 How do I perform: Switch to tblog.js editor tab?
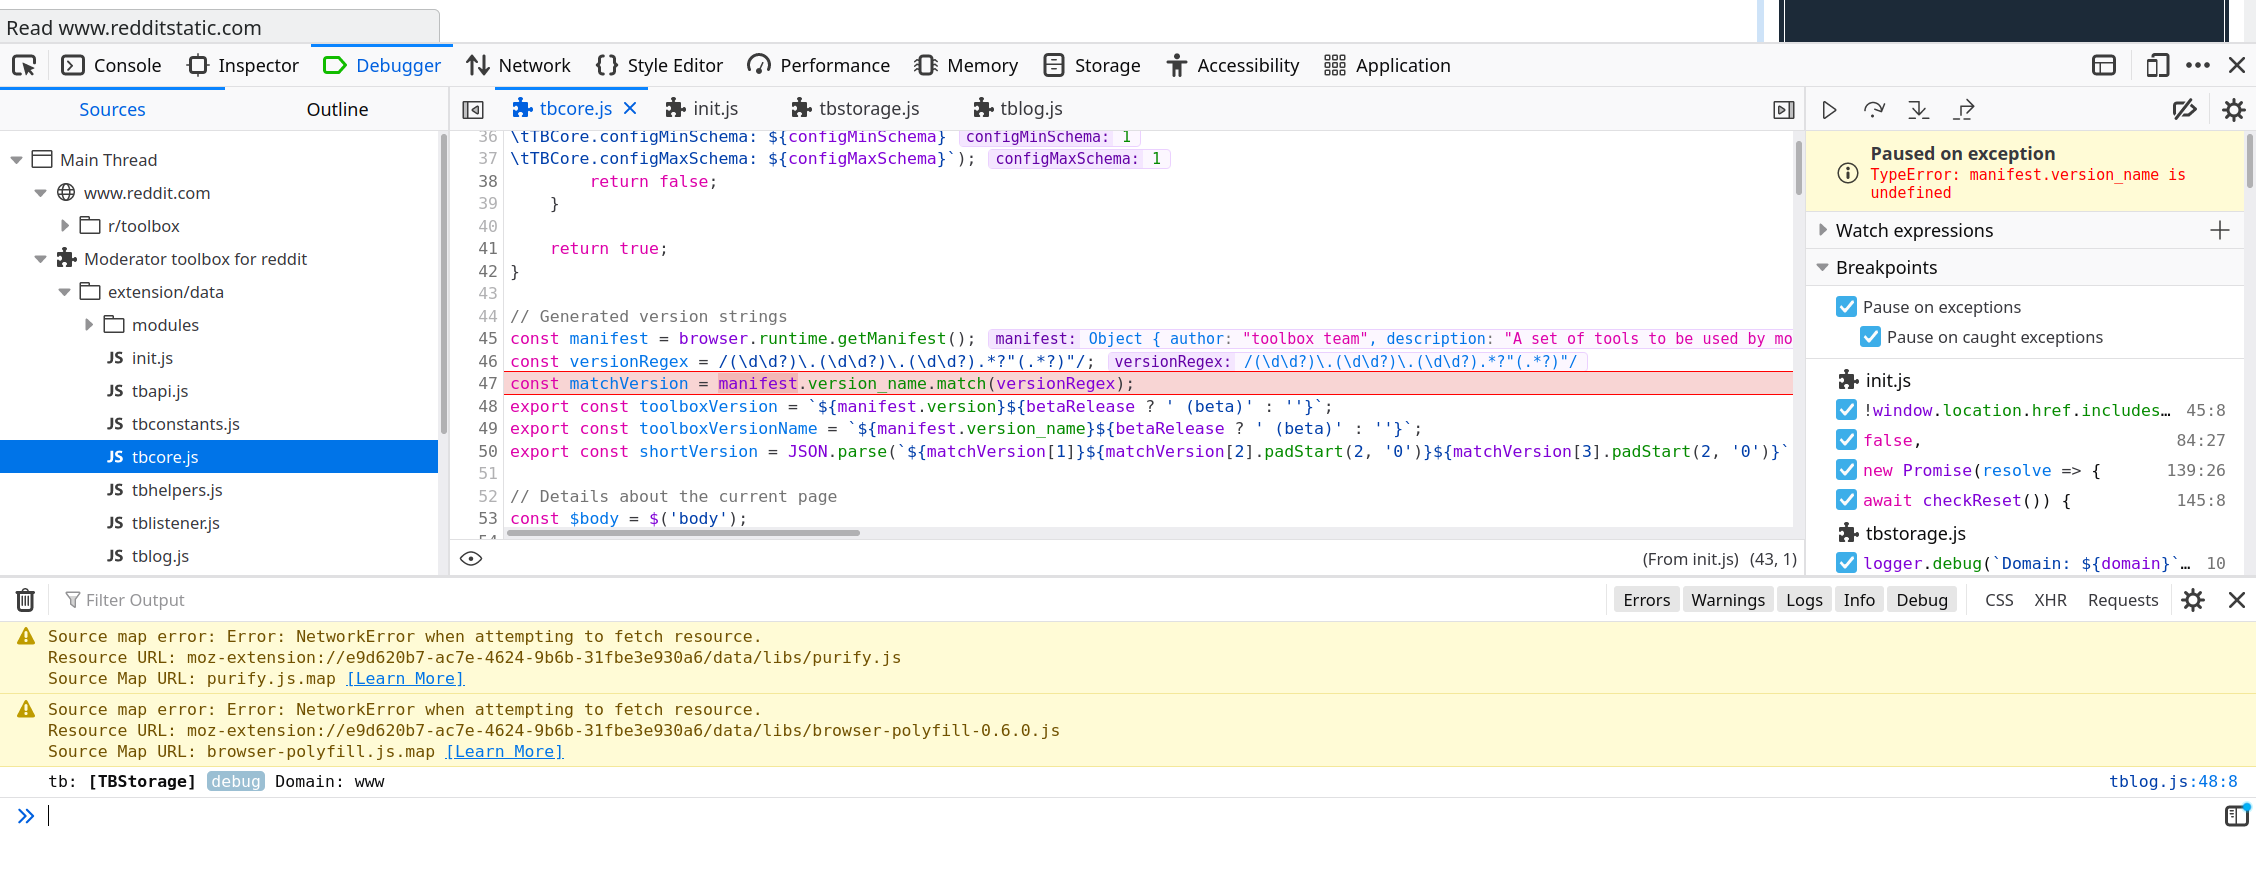coord(1018,108)
